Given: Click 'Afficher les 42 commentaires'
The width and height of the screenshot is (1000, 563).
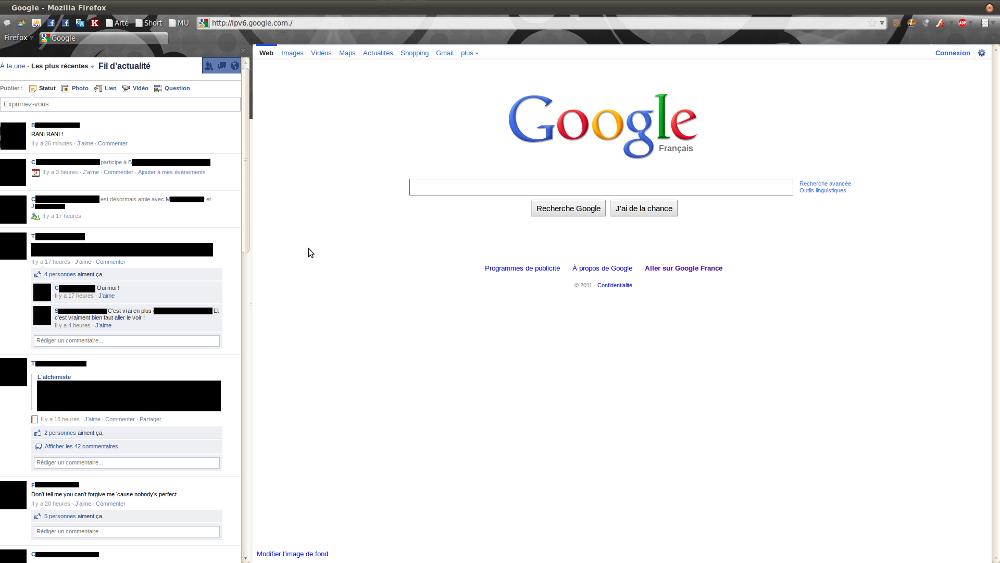Looking at the screenshot, I should tap(82, 446).
